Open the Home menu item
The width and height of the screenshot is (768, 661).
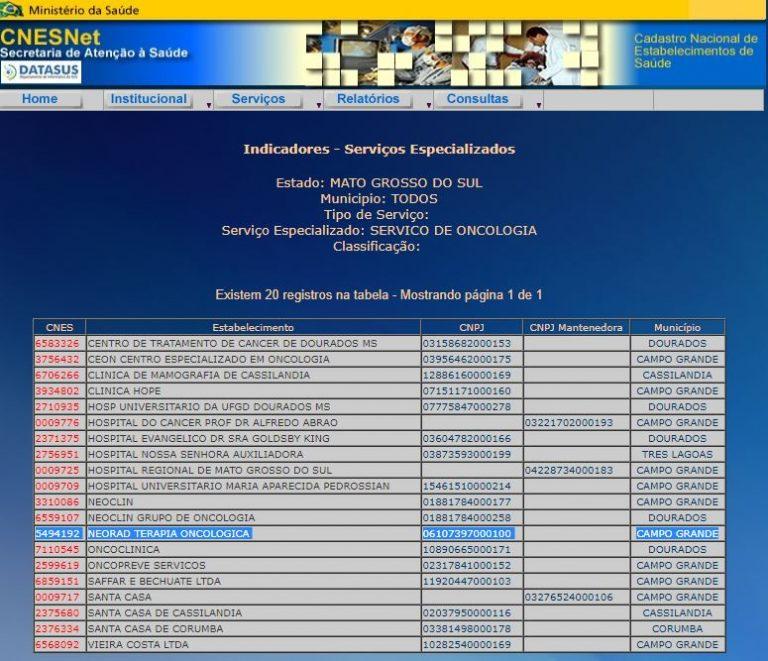pyautogui.click(x=40, y=99)
